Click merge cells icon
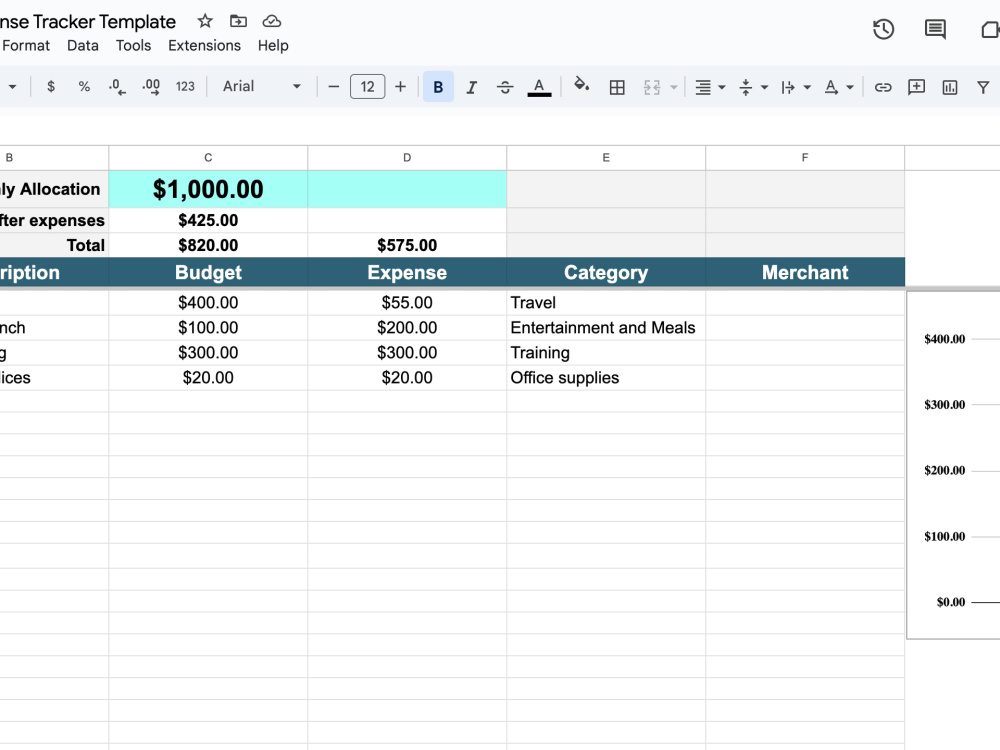1000x750 pixels. (x=652, y=87)
